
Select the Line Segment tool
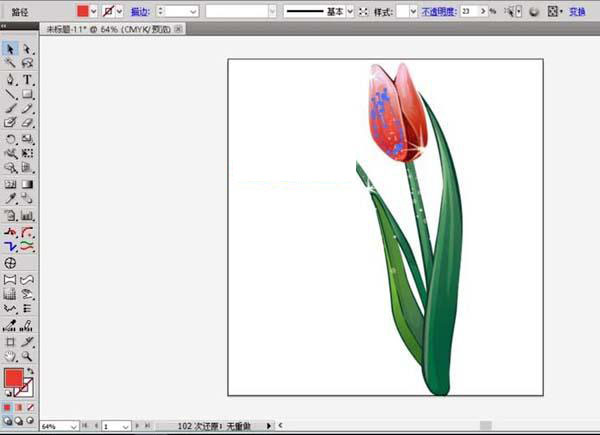[x=10, y=94]
